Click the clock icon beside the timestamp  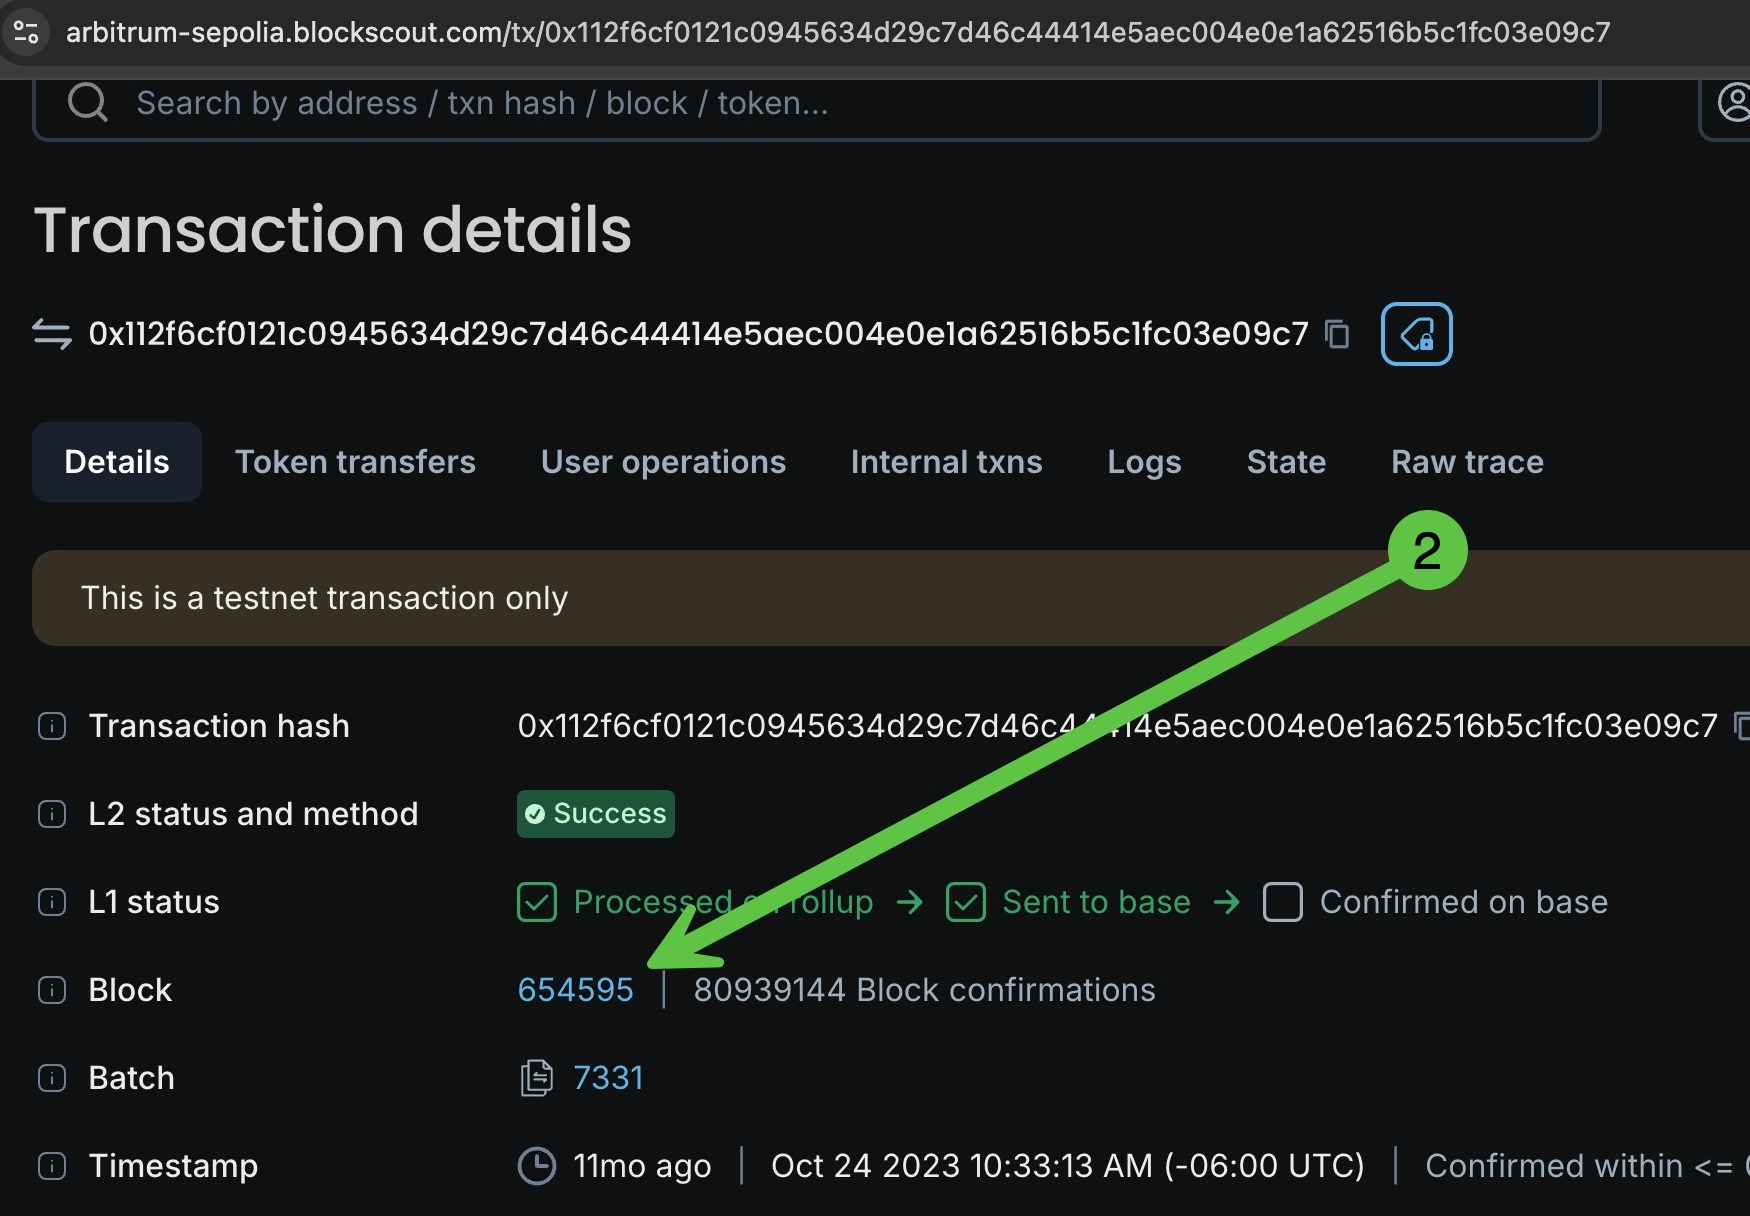tap(536, 1166)
